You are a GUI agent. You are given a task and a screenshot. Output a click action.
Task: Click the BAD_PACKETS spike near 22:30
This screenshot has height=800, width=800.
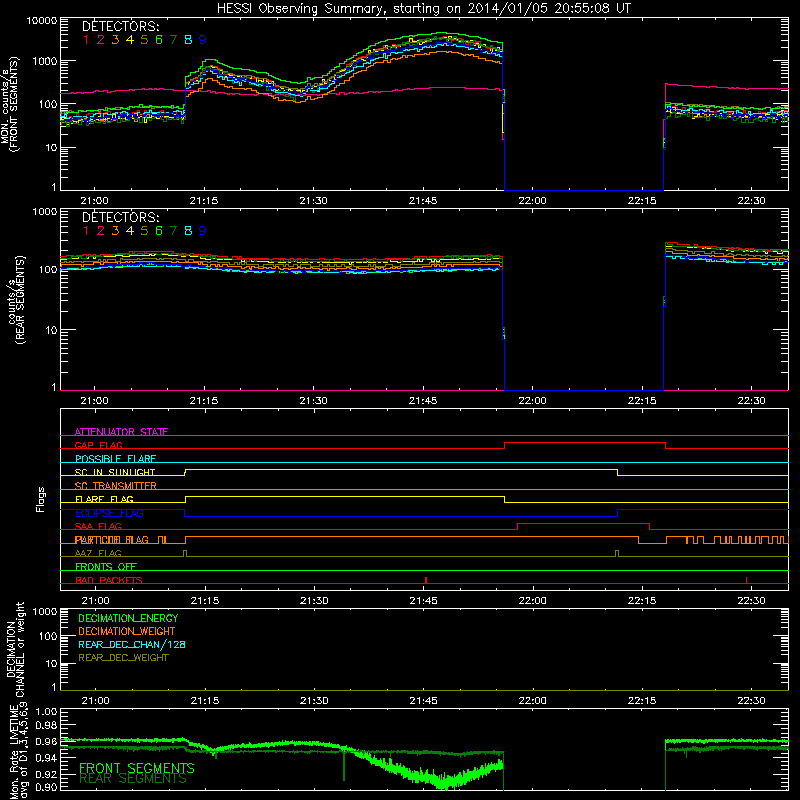point(746,580)
